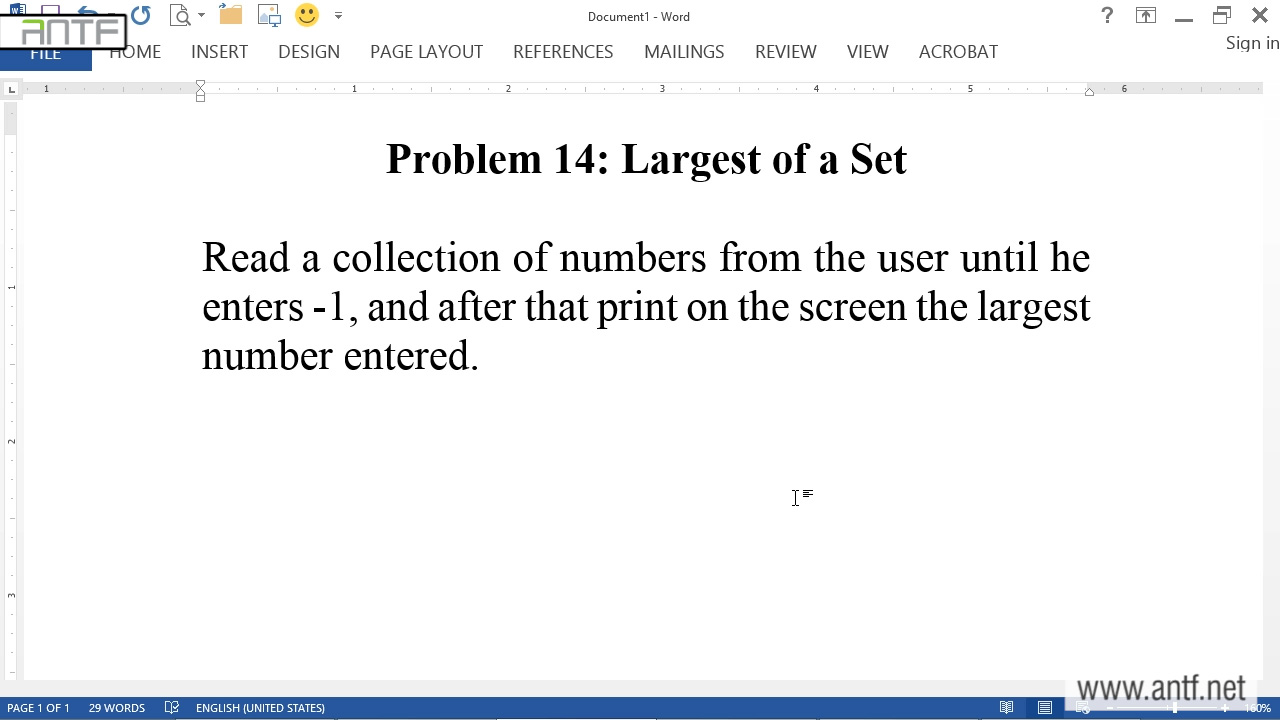Image resolution: width=1280 pixels, height=720 pixels.
Task: Expand Customize Quick Access Toolbar dropdown
Action: point(338,16)
